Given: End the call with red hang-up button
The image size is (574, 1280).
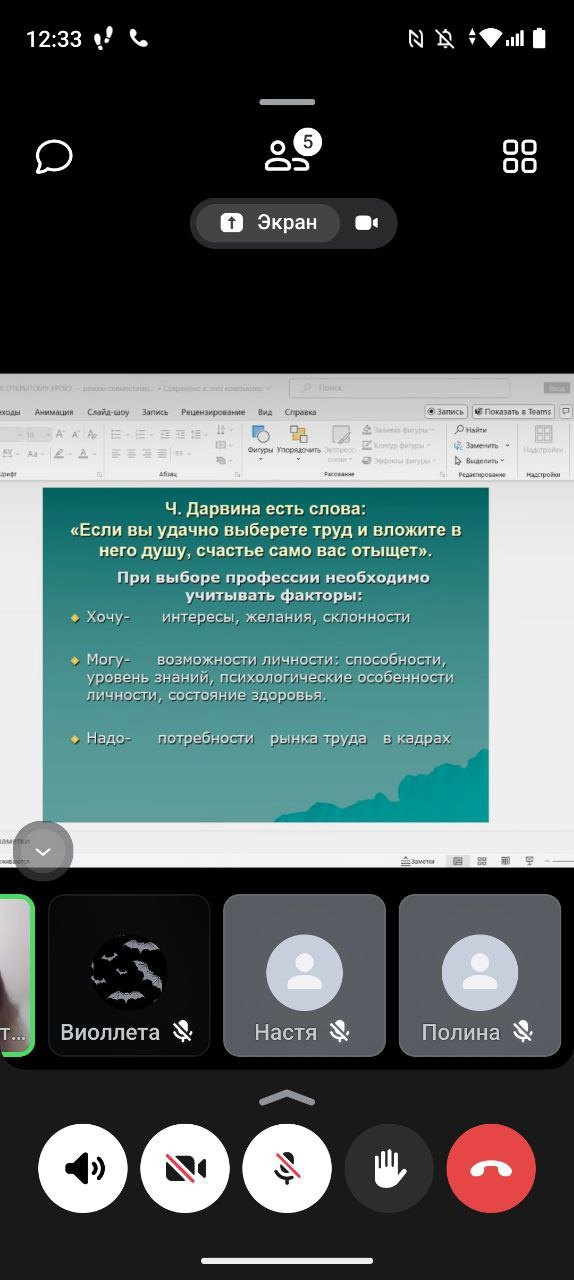Looking at the screenshot, I should pos(491,1168).
